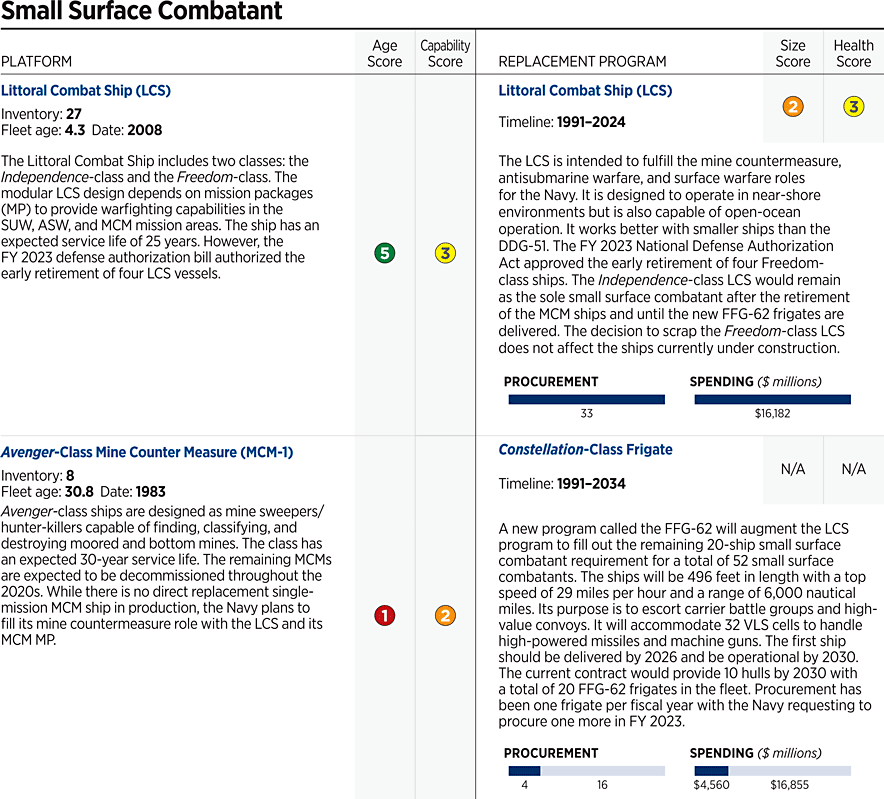Open the Avenger-Class Mine Counter Measure heading
Viewport: 884px width, 799px height.
click(147, 452)
